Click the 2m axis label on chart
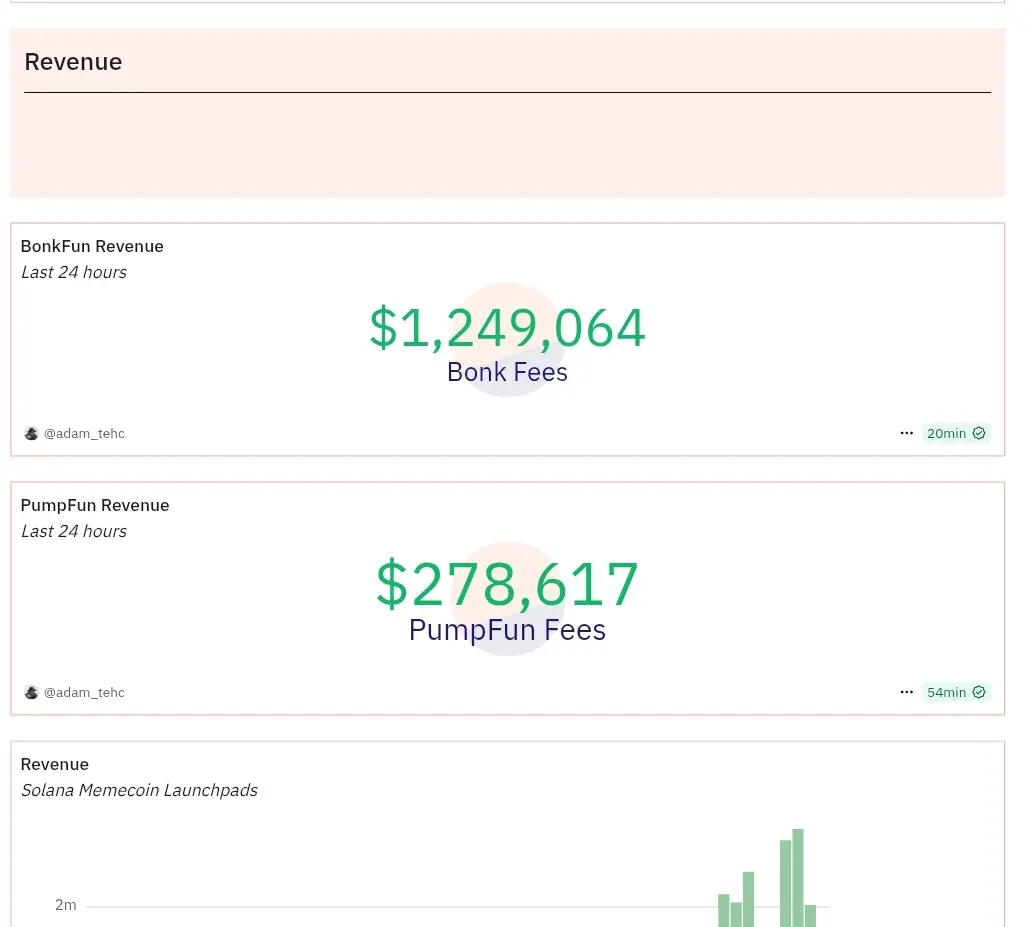Image resolution: width=1027 pixels, height=927 pixels. click(65, 905)
